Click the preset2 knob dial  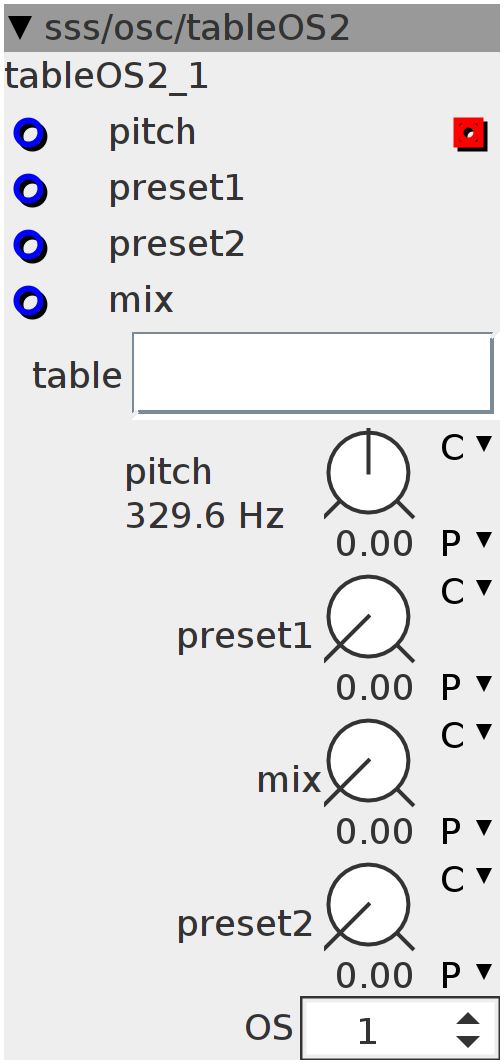coord(369,906)
